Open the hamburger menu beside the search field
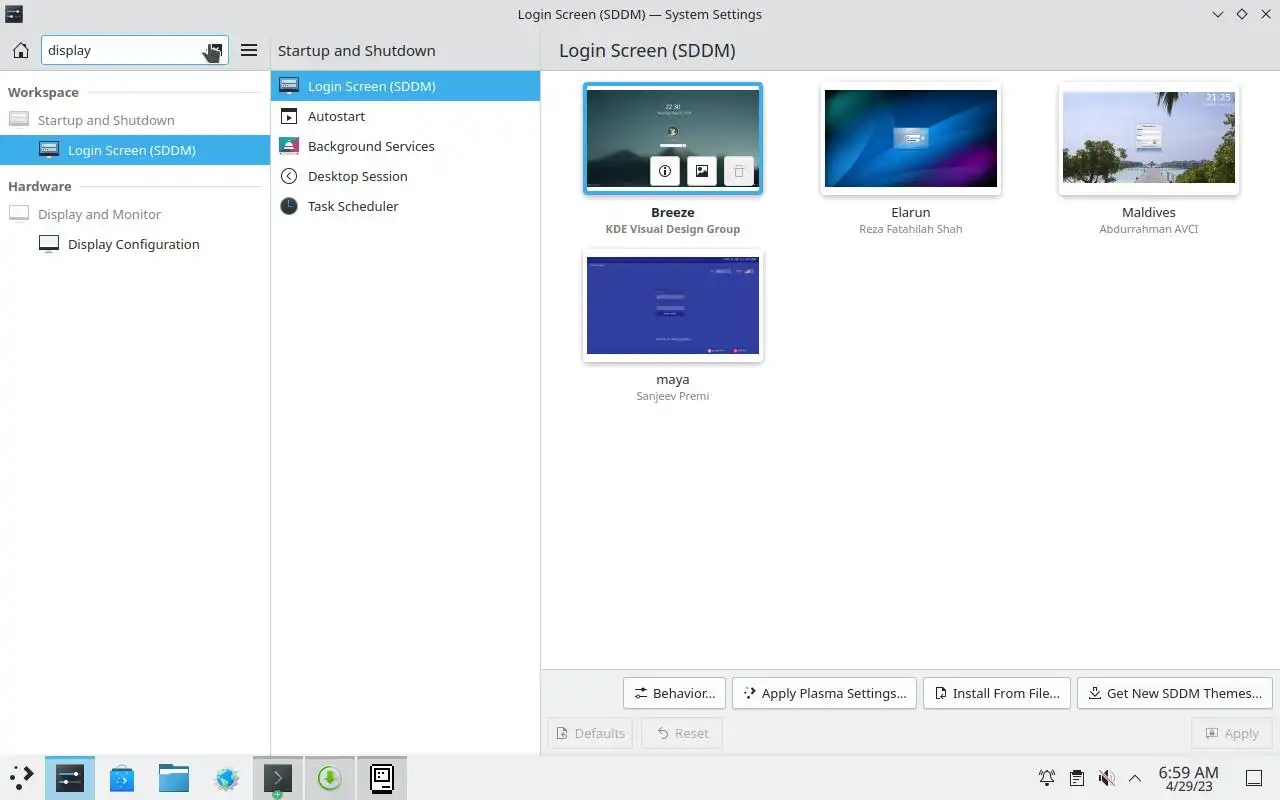Image resolution: width=1280 pixels, height=800 pixels. pos(249,50)
